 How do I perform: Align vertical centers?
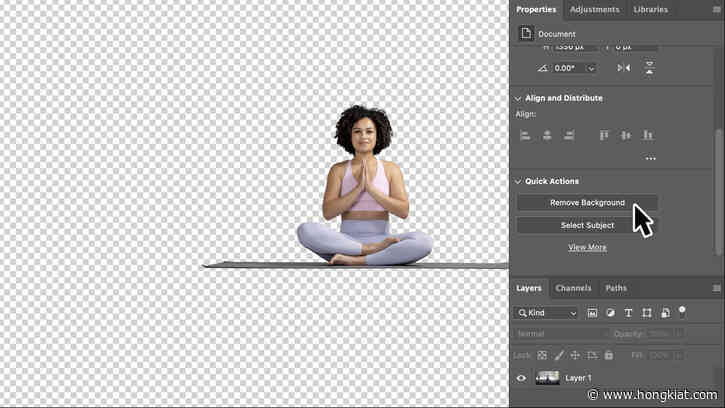(626, 135)
